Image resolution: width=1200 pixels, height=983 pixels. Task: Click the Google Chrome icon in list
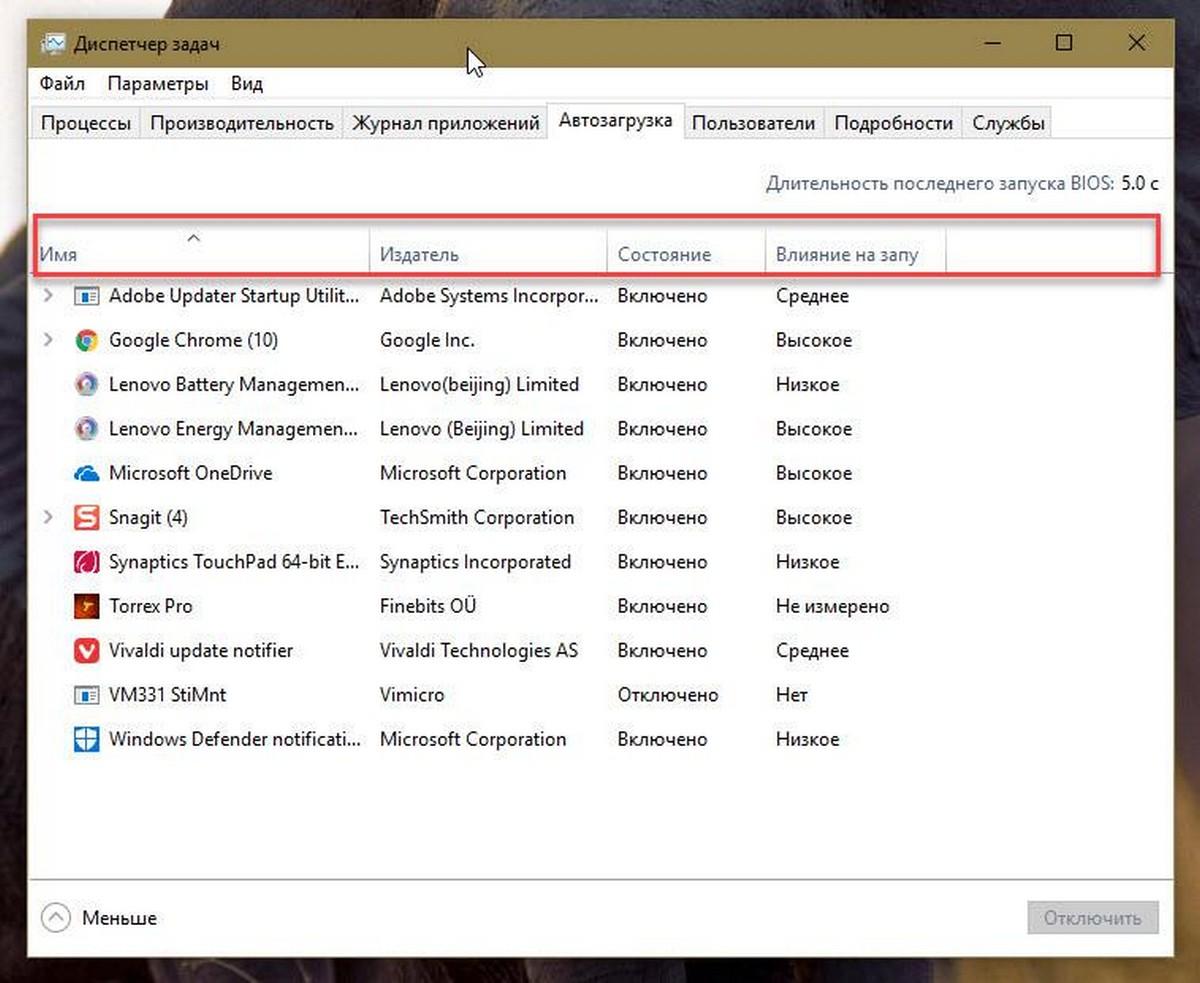(x=87, y=340)
